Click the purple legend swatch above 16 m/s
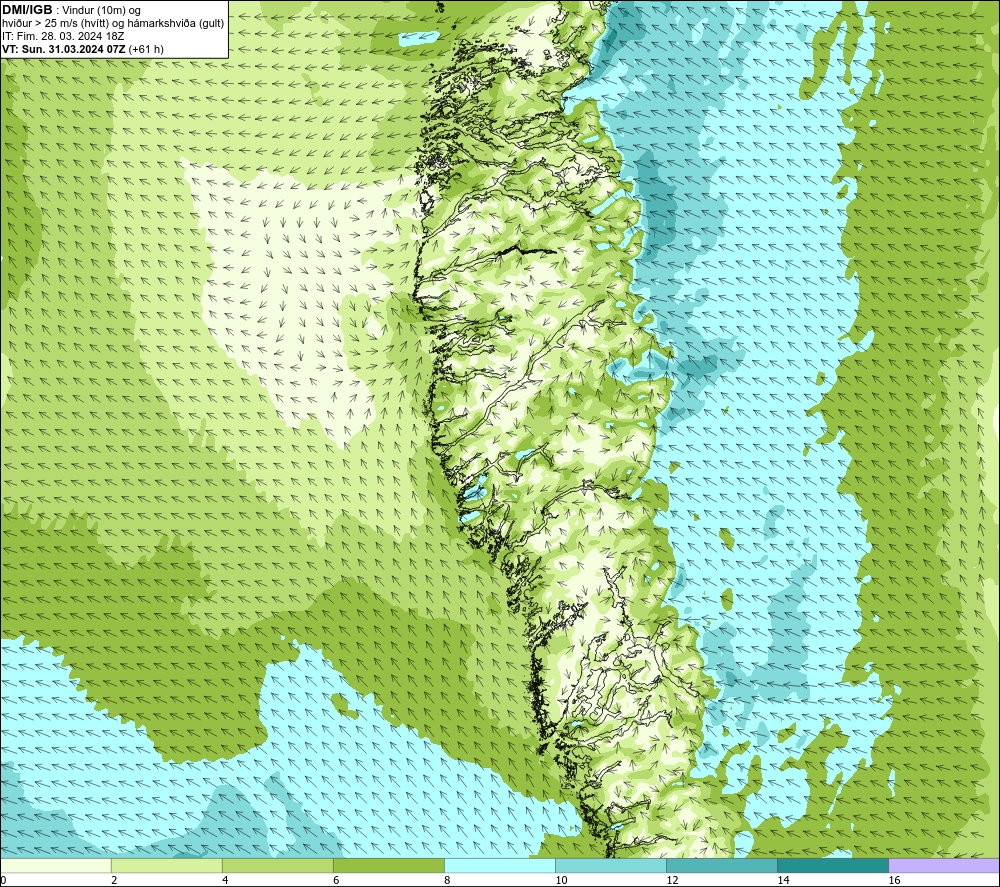The height and width of the screenshot is (887, 1000). [x=944, y=866]
